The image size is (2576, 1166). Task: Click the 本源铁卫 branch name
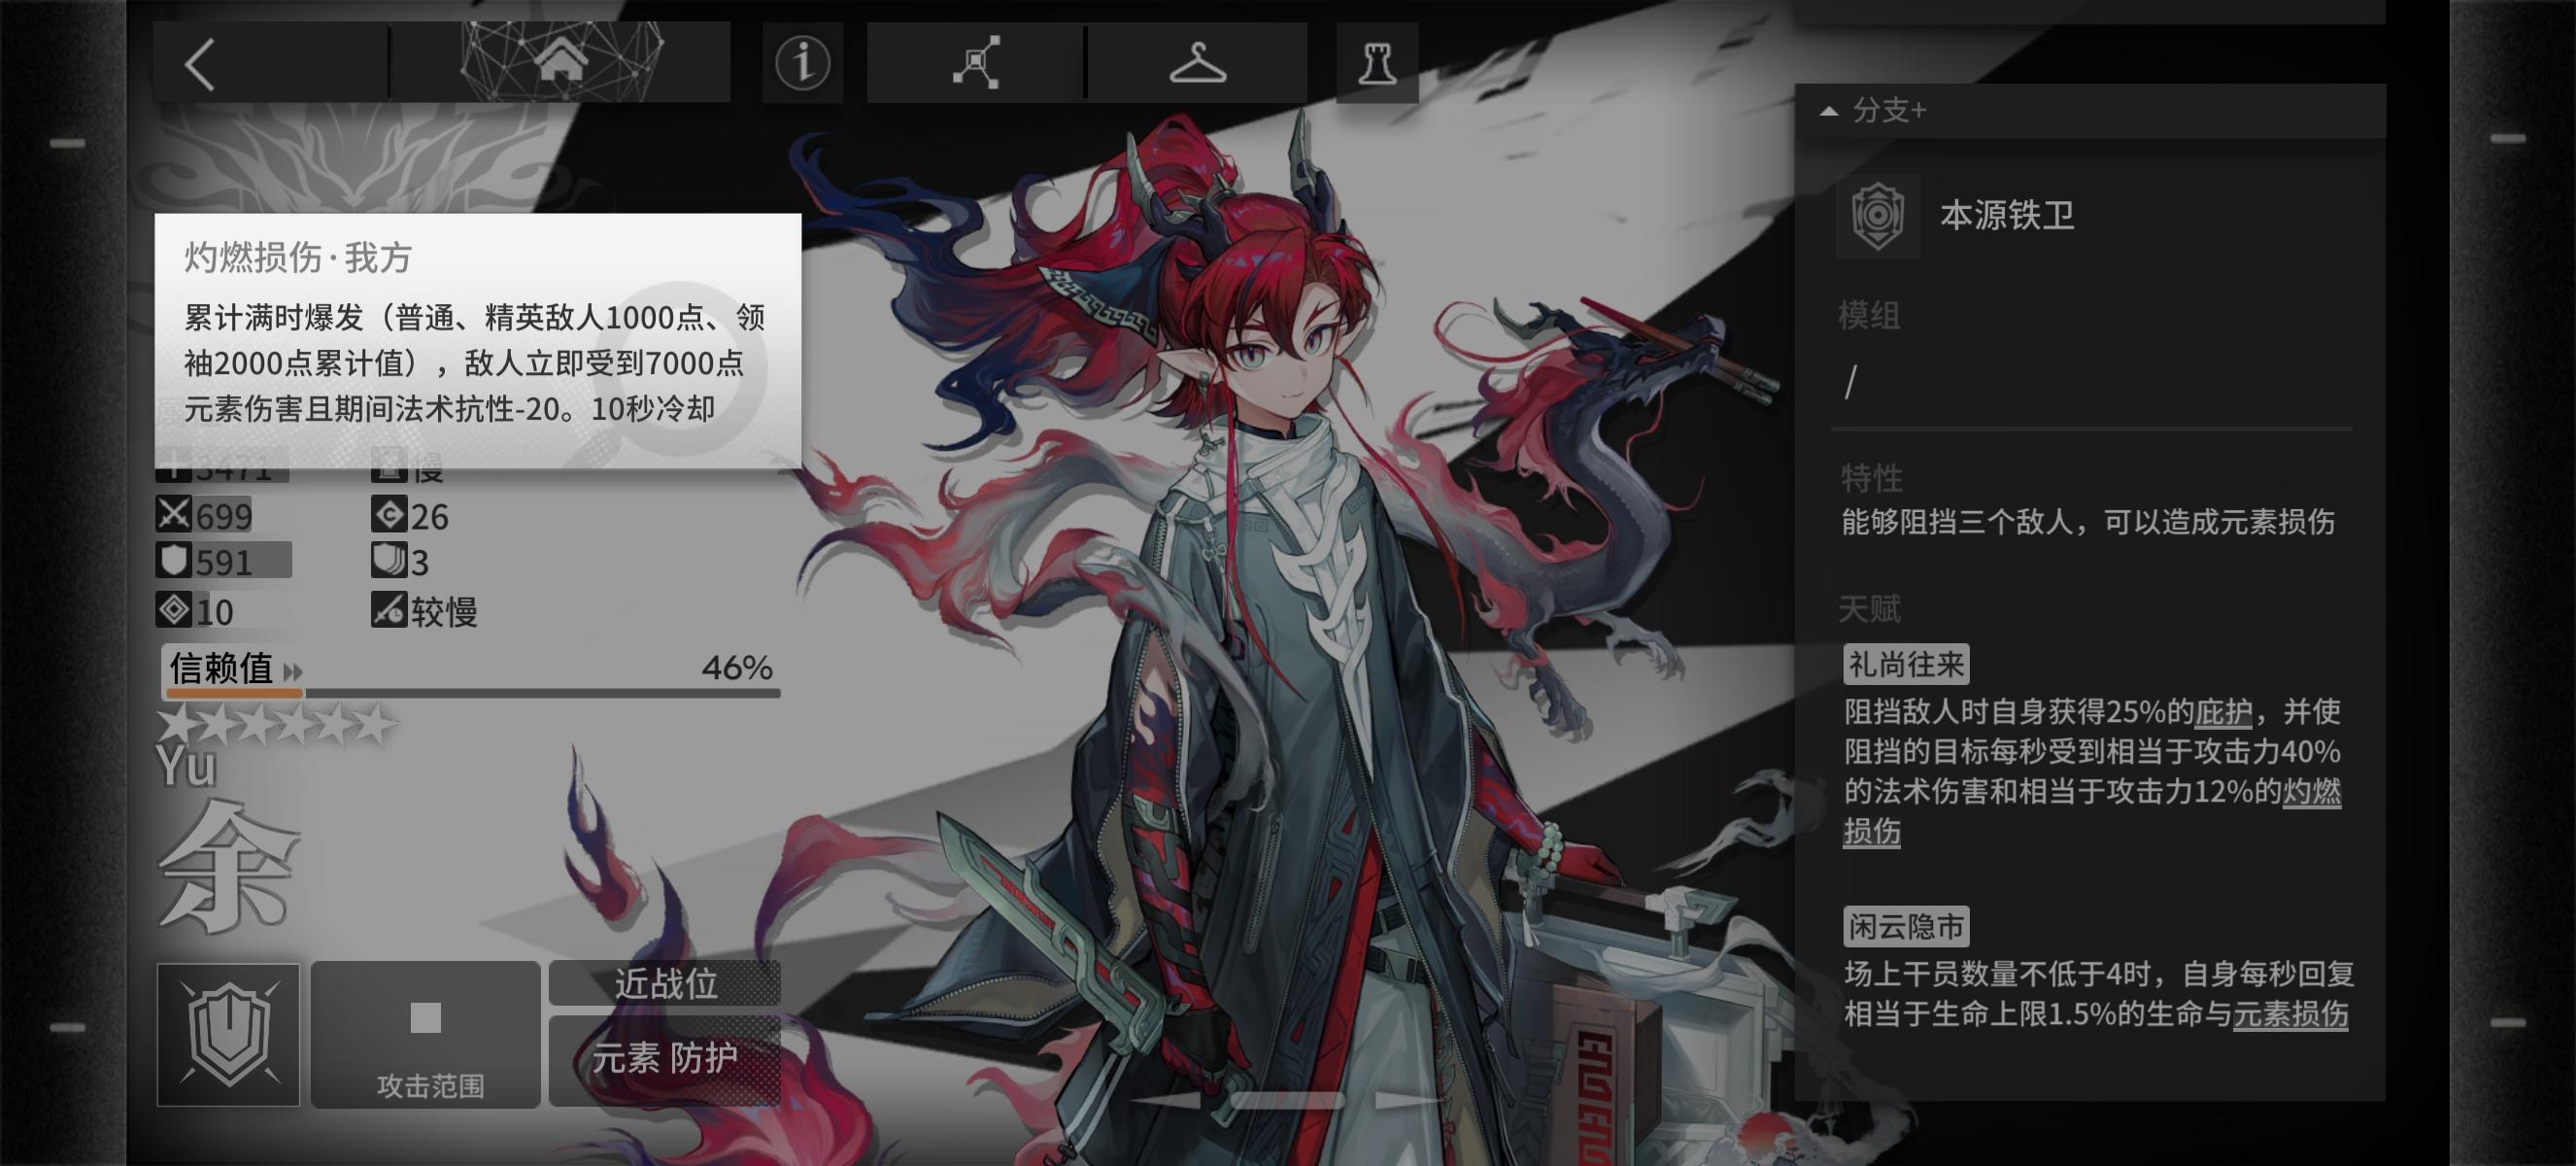pos(2007,215)
